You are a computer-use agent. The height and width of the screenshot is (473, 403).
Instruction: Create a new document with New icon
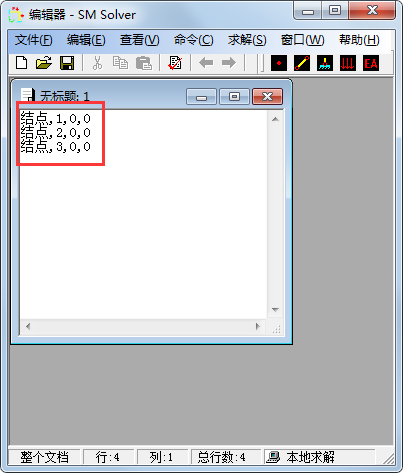(22, 63)
